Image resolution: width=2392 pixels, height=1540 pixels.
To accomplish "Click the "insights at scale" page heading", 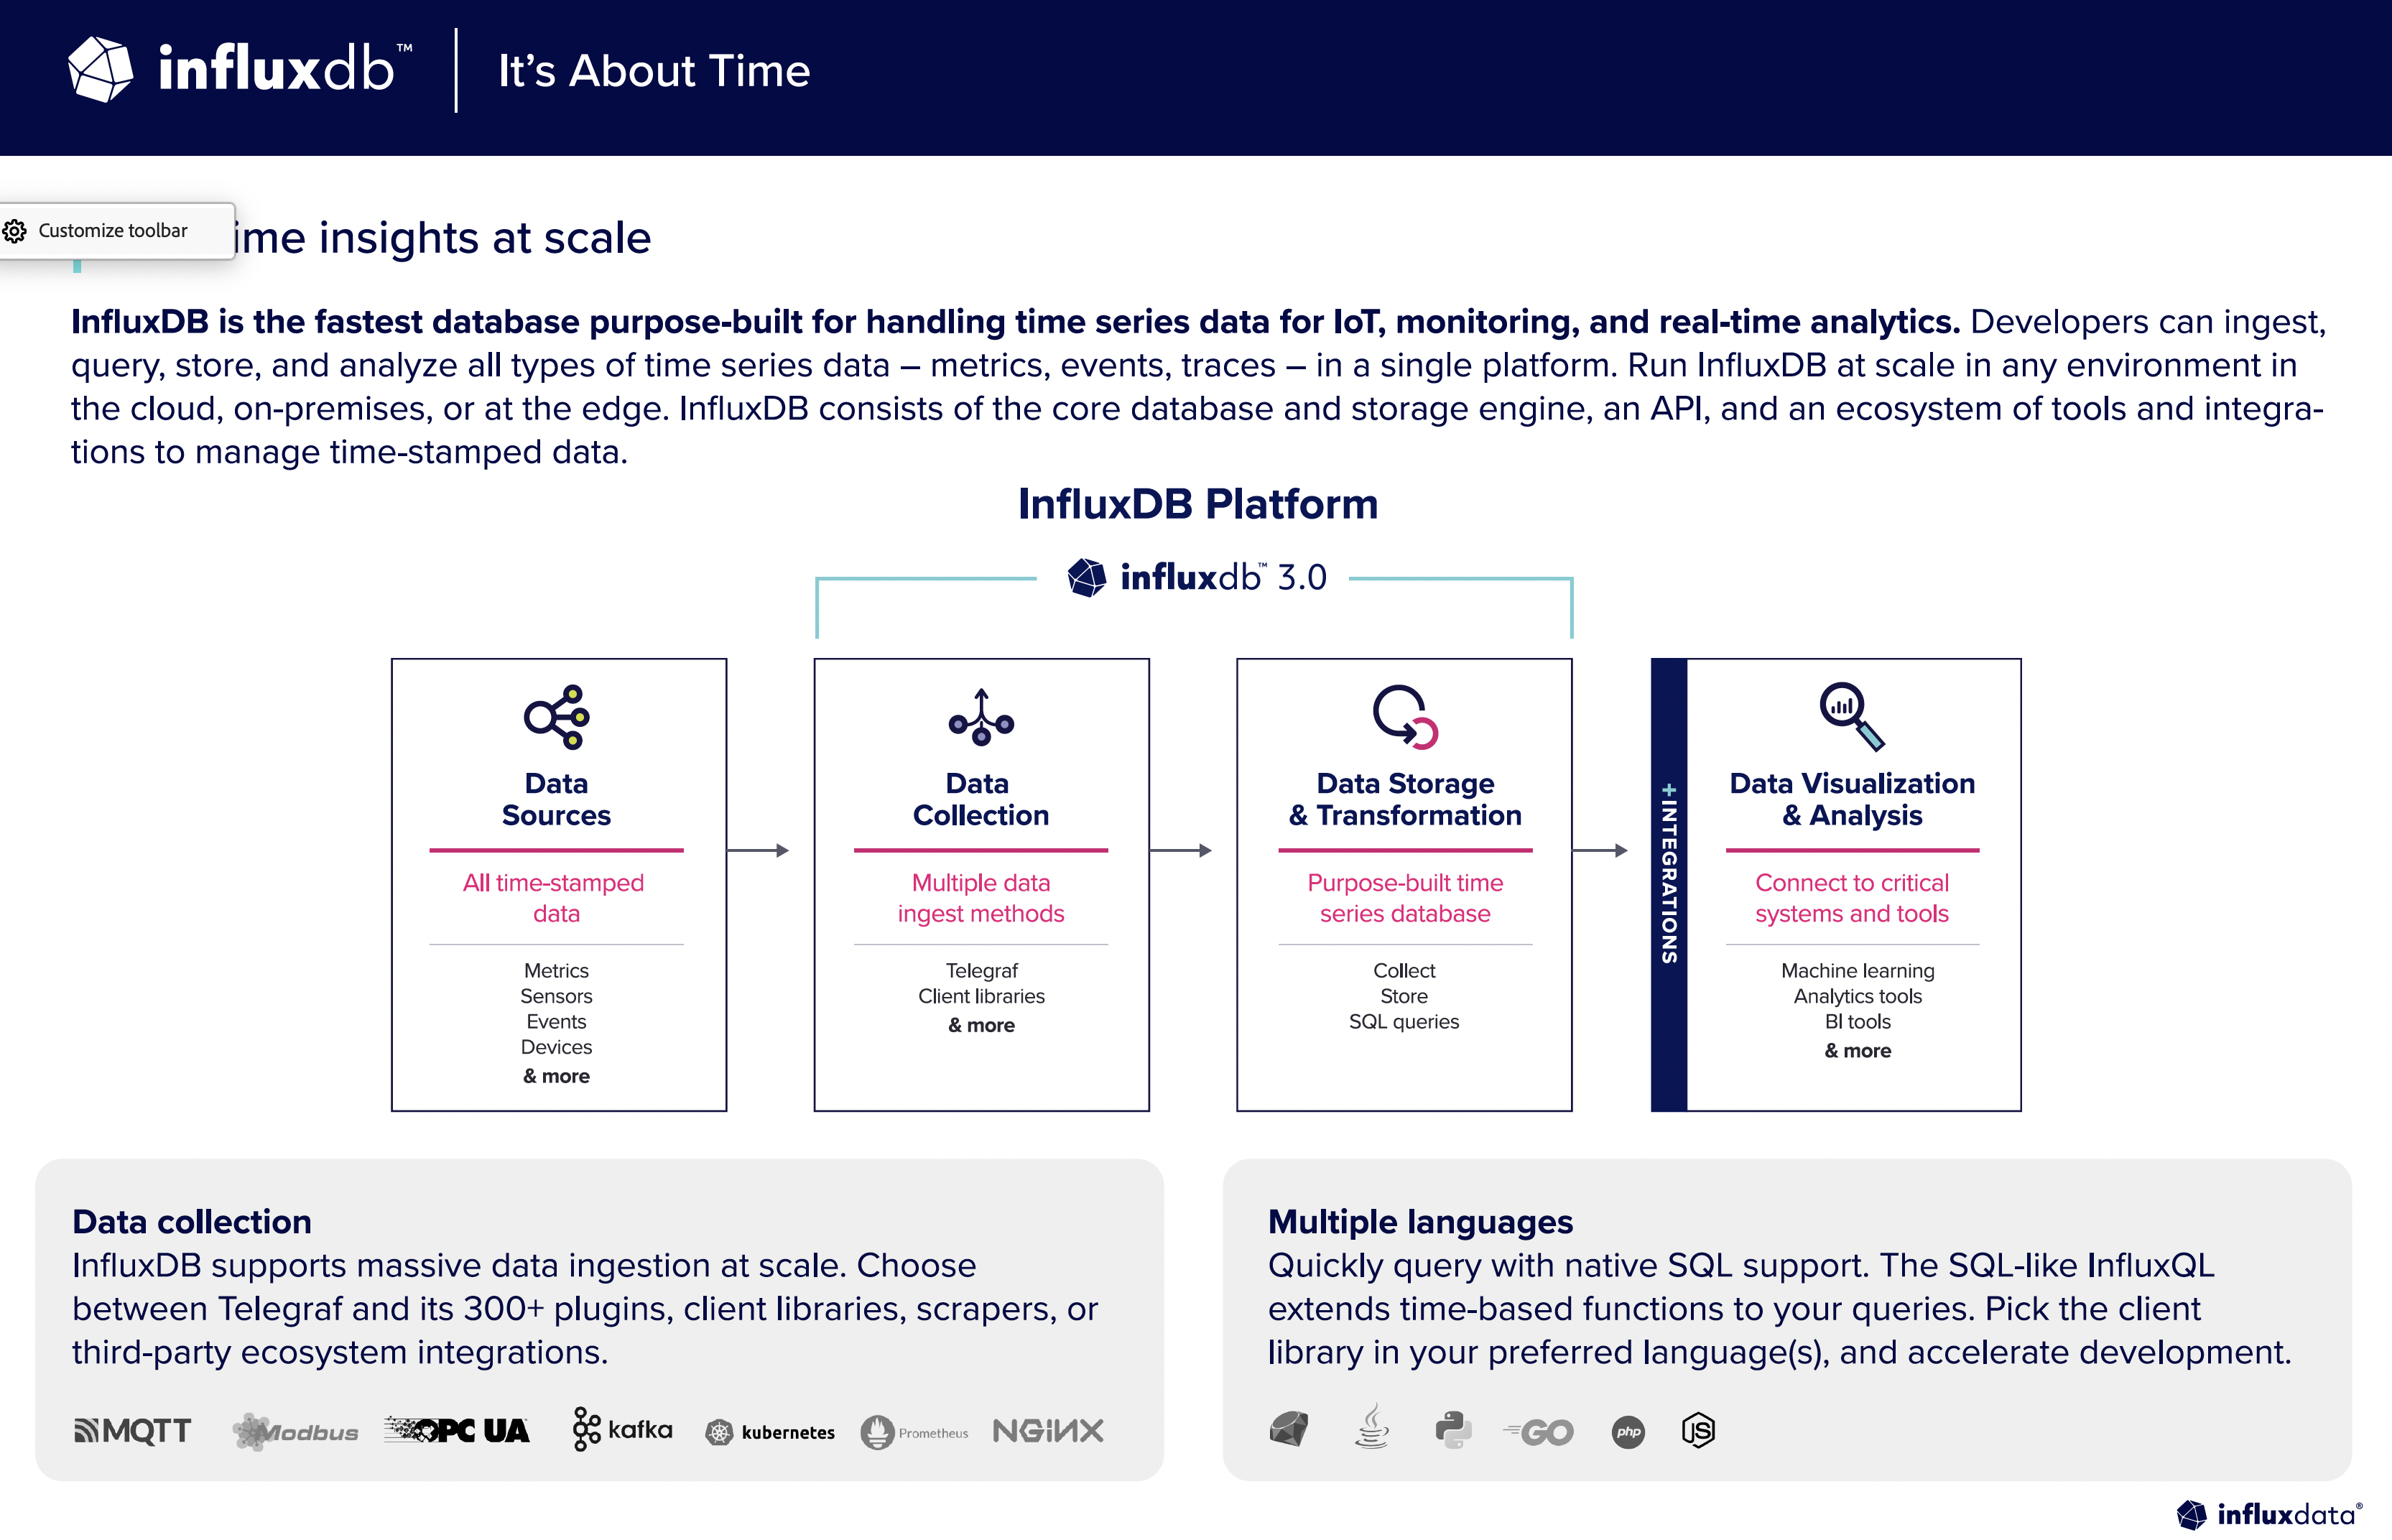I will pyautogui.click(x=443, y=238).
